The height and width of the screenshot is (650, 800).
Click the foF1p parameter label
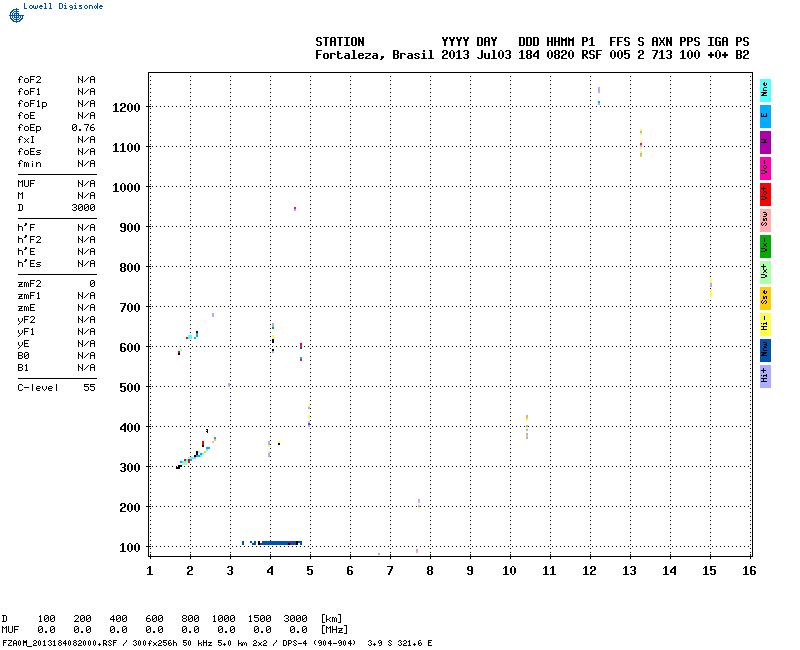point(32,104)
